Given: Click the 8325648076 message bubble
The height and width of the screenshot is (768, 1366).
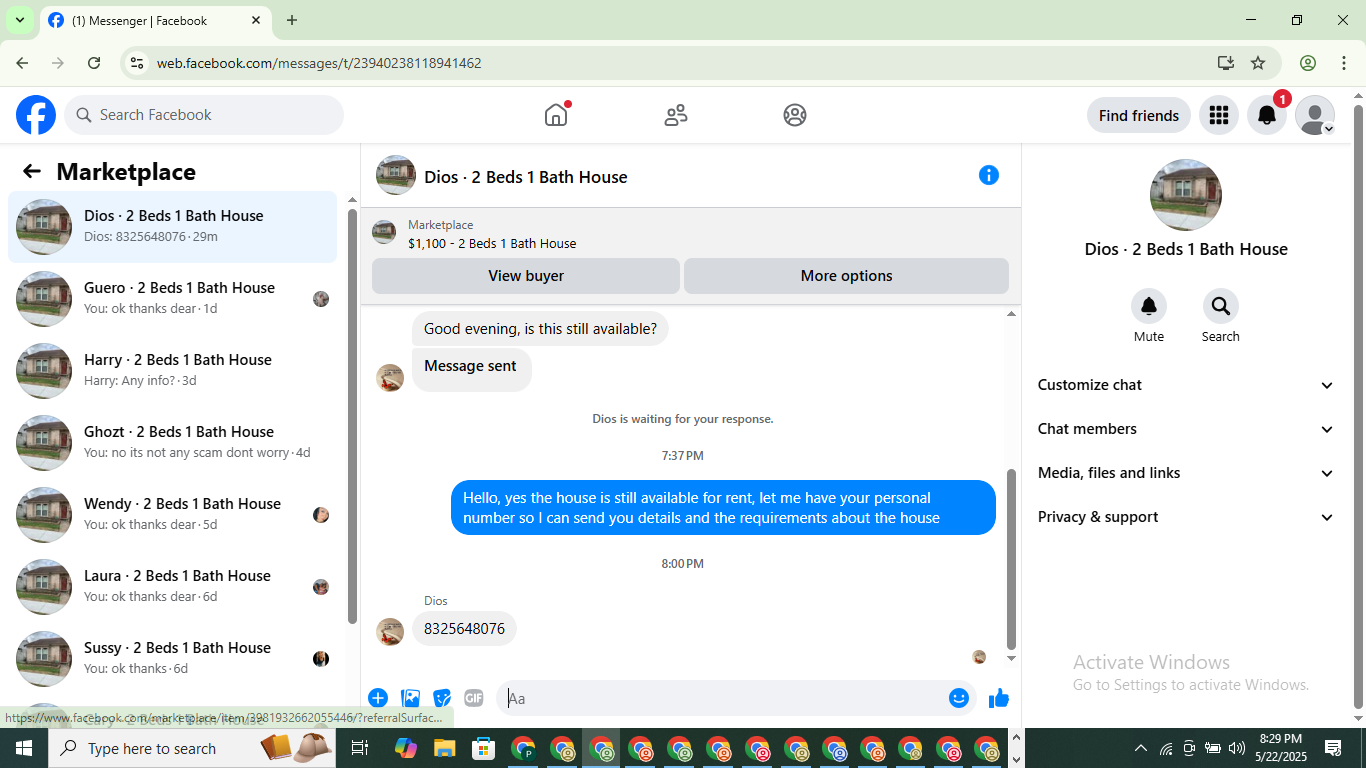Looking at the screenshot, I should point(464,629).
